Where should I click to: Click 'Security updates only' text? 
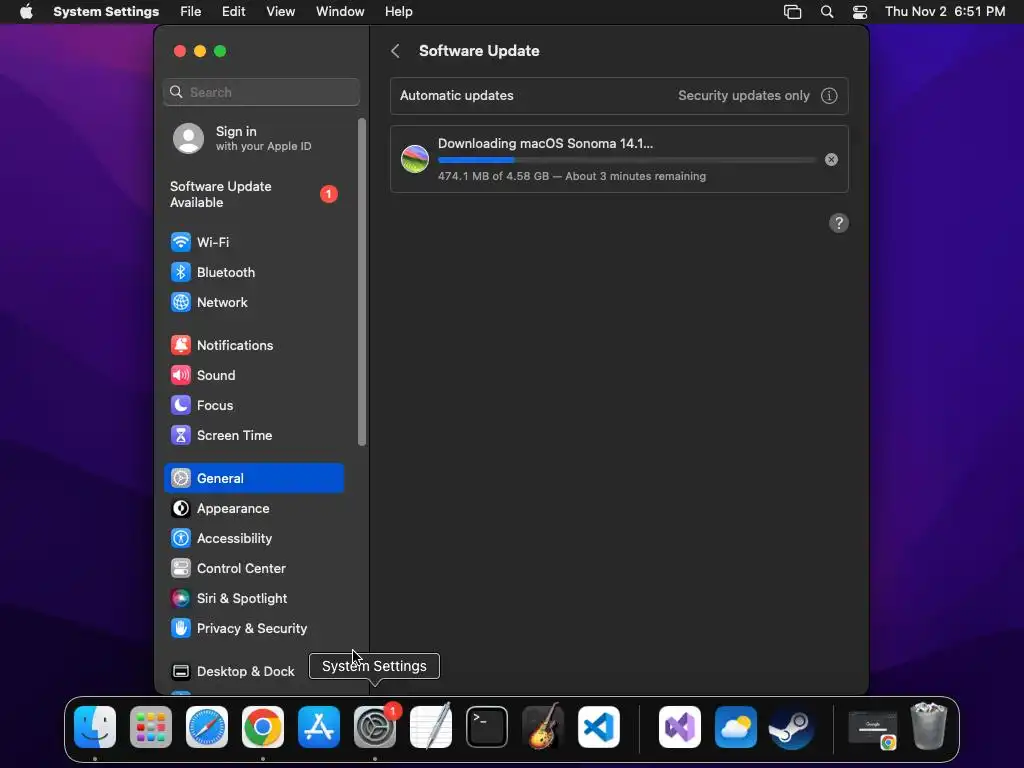pos(744,95)
